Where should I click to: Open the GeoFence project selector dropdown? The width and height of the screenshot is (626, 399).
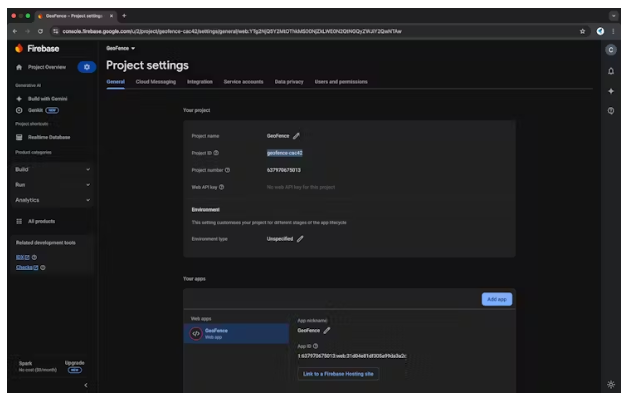(121, 48)
